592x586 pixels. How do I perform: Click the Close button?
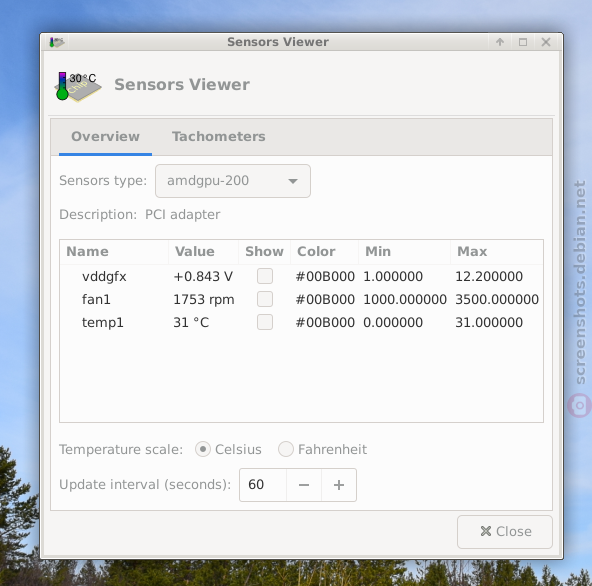click(x=505, y=532)
